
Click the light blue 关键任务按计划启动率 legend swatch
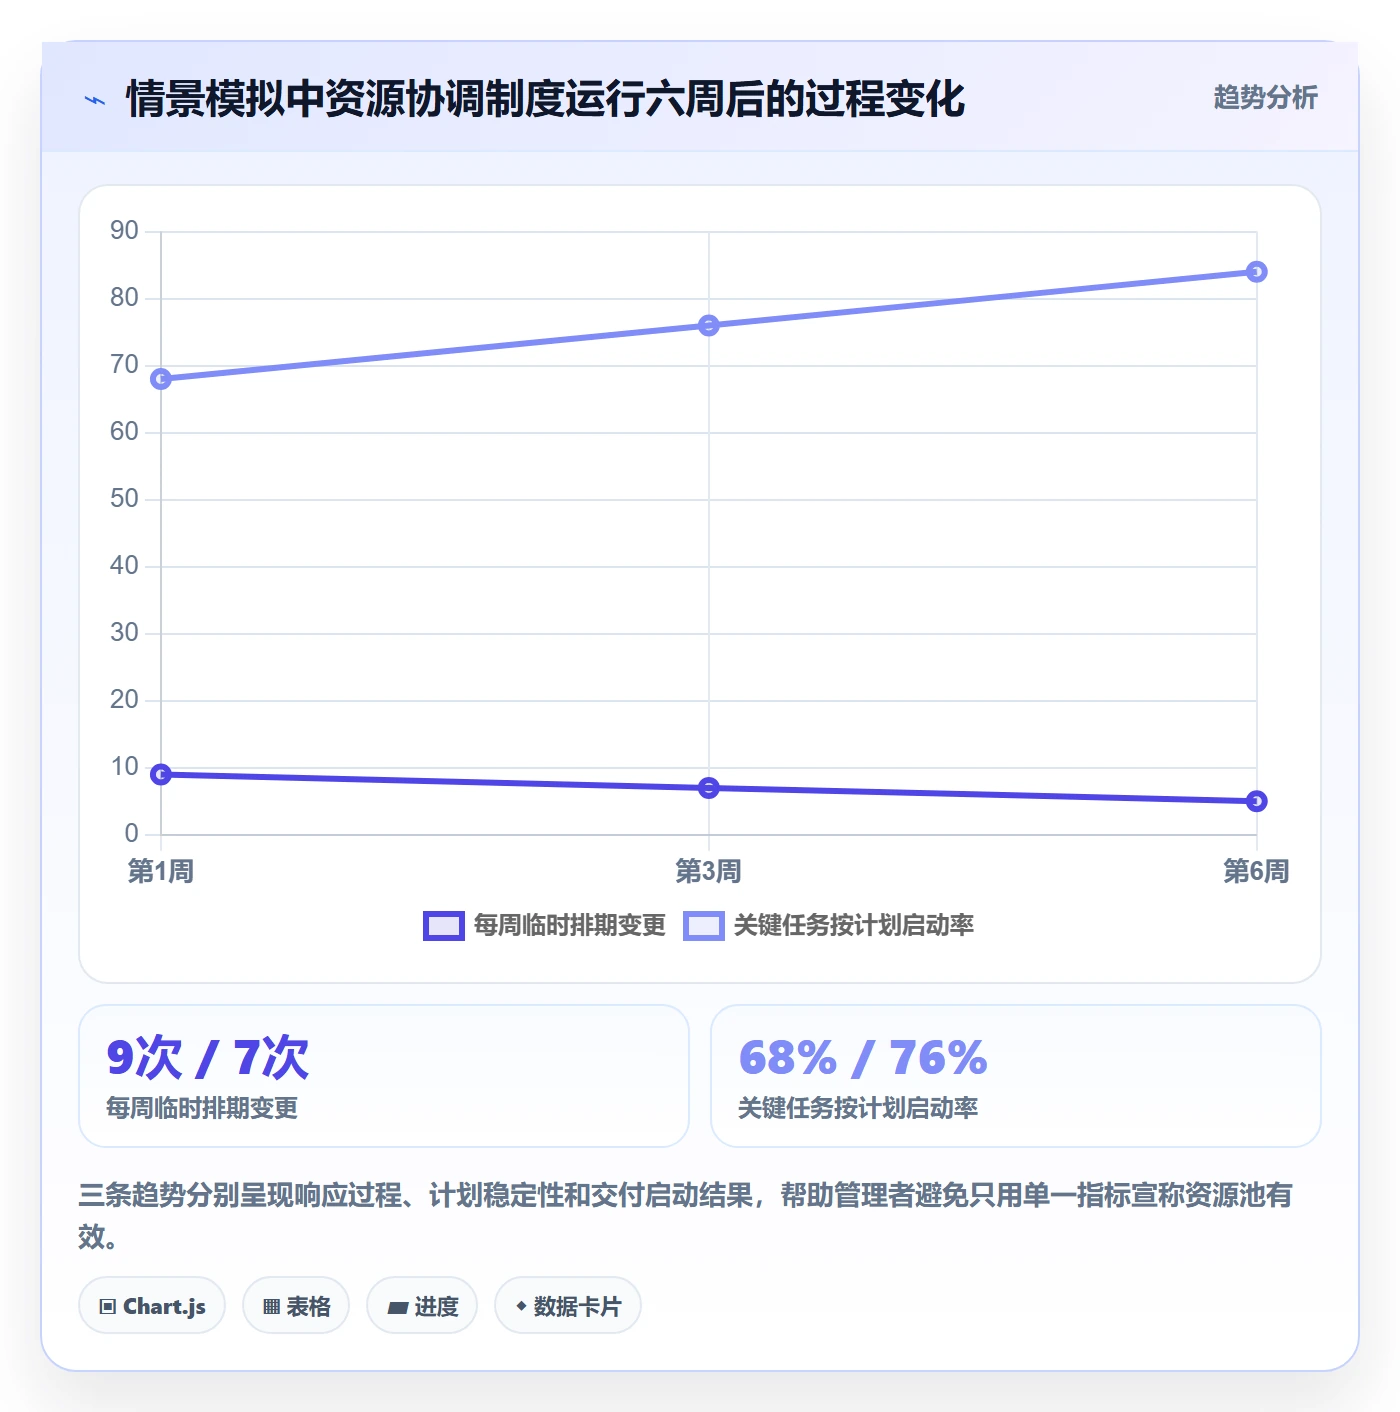(704, 926)
